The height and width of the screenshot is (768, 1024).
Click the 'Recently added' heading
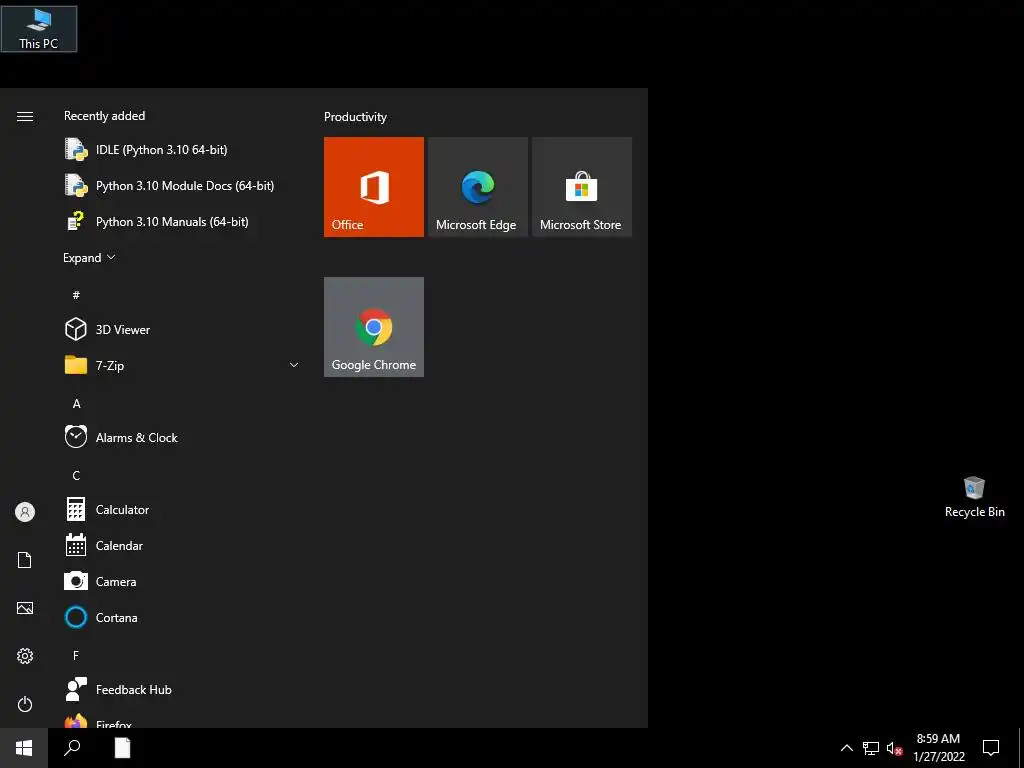coord(104,116)
